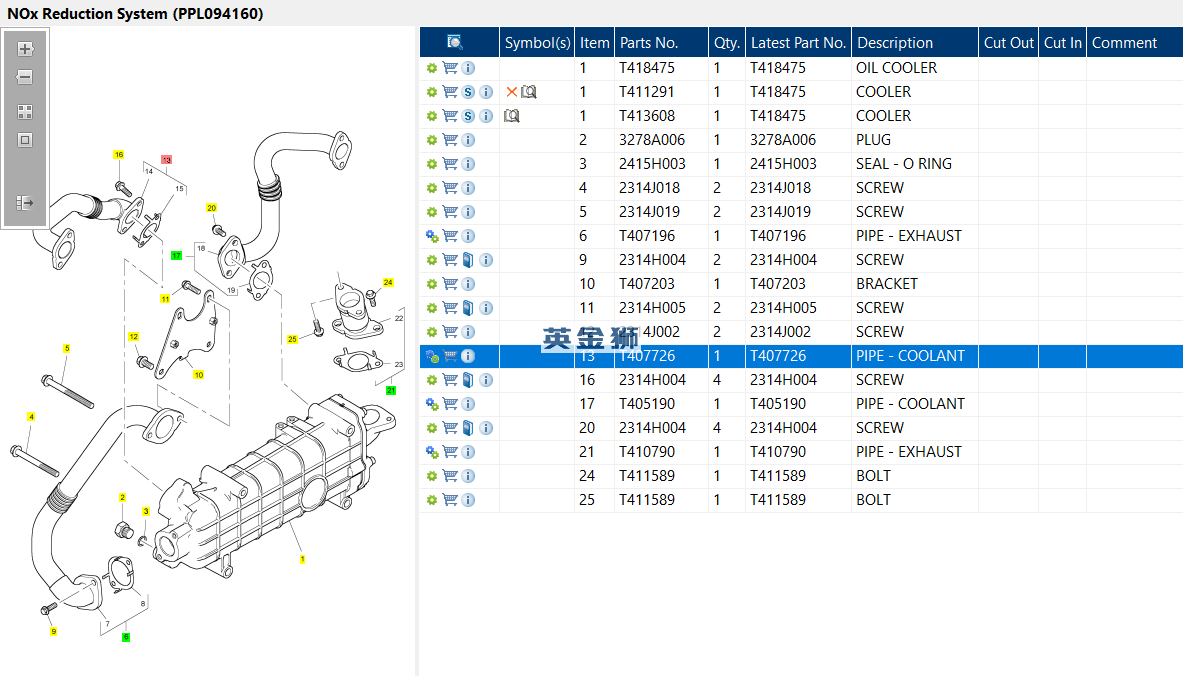This screenshot has width=1183, height=676.
Task: Click the Cut Out column header
Action: tap(1008, 42)
